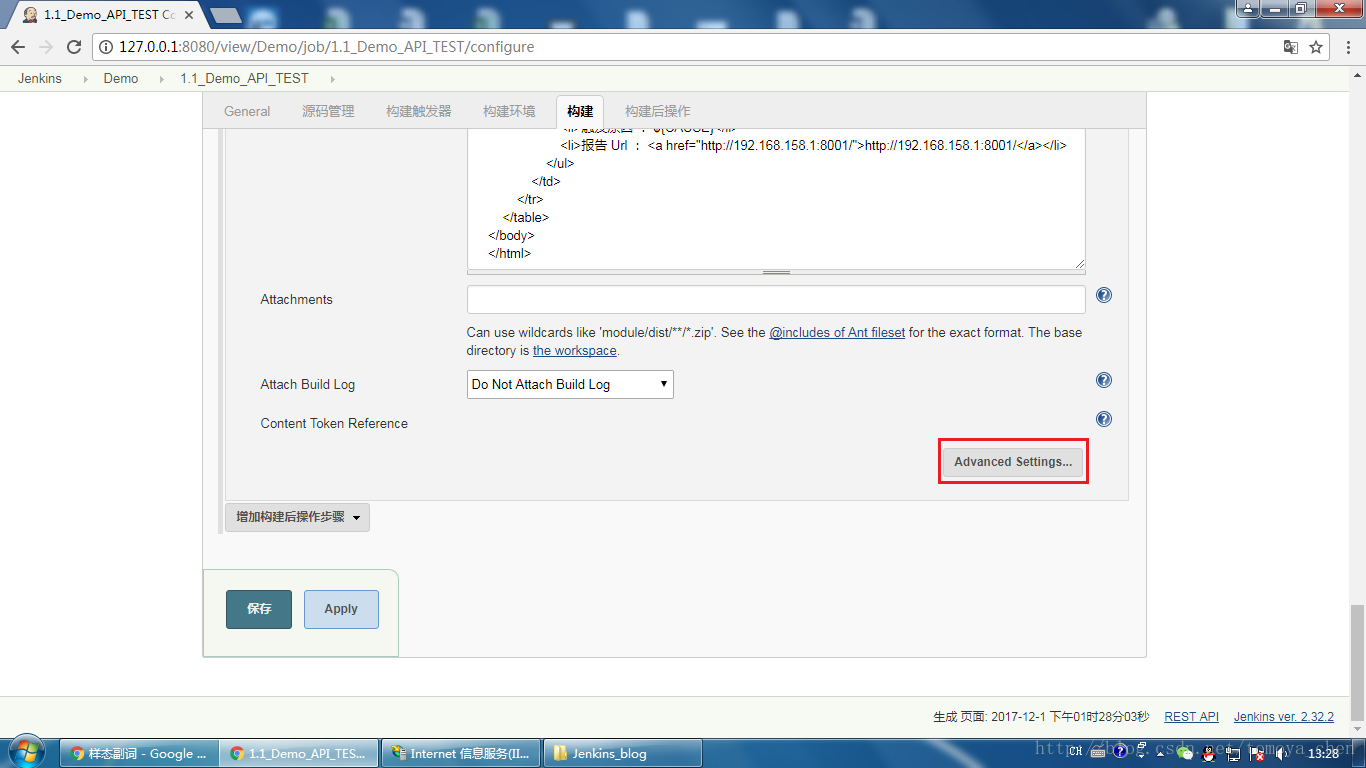Click the Attachments label text
1366x768 pixels.
click(296, 299)
